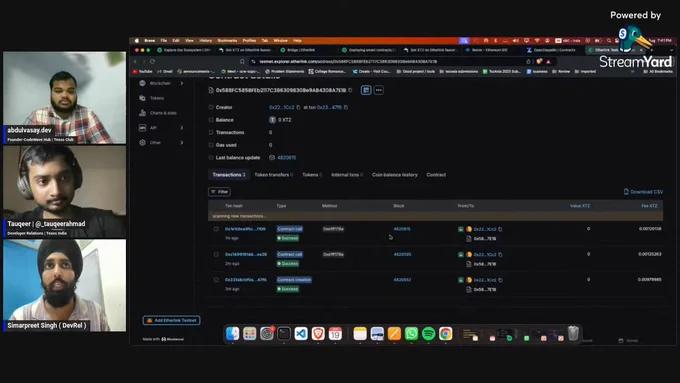The width and height of the screenshot is (680, 383).
Task: Open the Profiles menu in menu bar
Action: point(249,41)
